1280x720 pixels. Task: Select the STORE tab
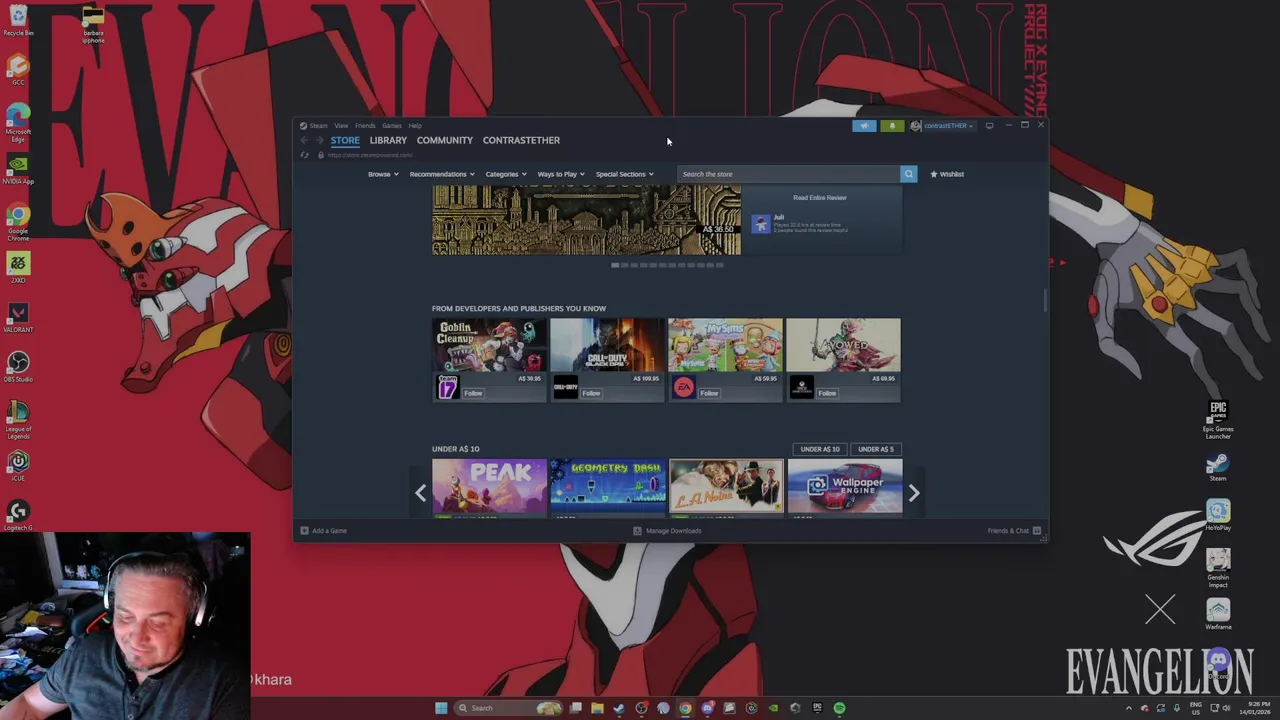pos(345,140)
